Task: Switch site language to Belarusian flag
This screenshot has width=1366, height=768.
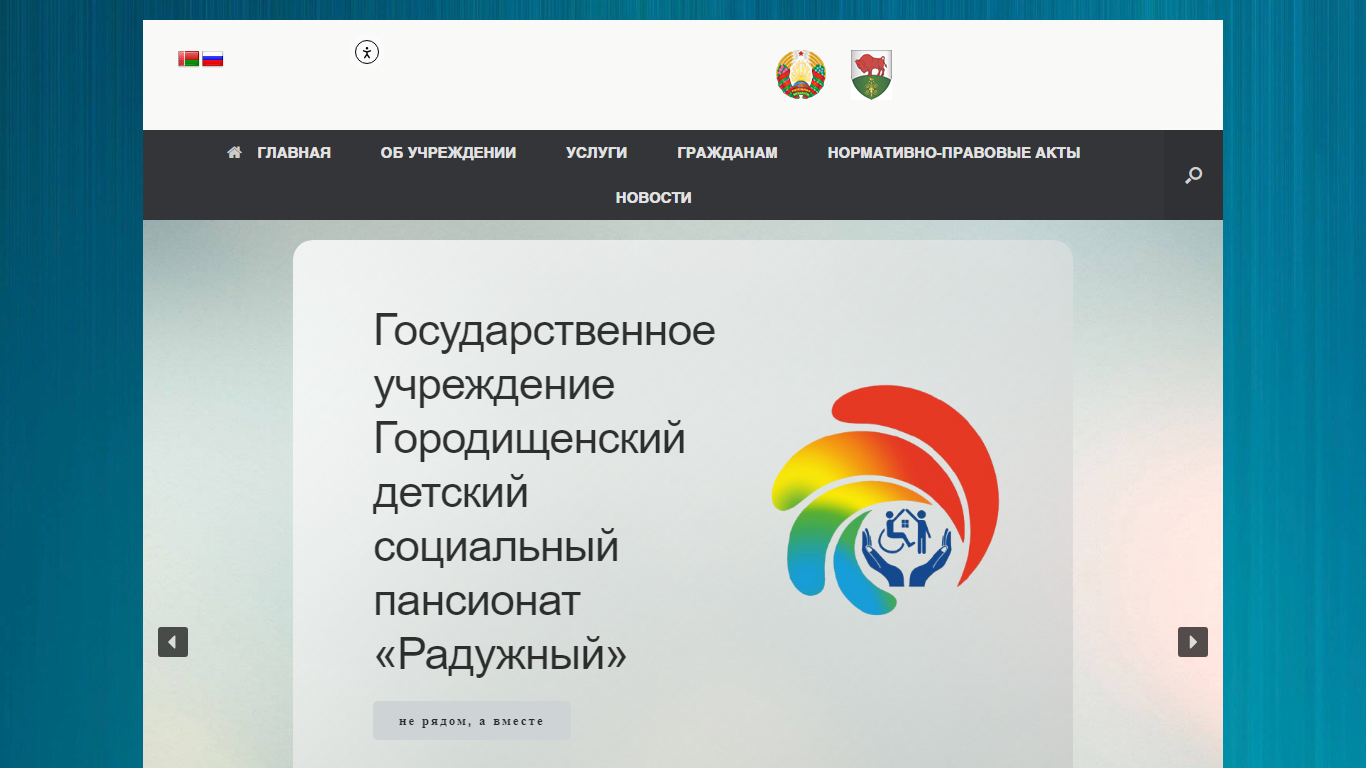Action: pyautogui.click(x=188, y=58)
